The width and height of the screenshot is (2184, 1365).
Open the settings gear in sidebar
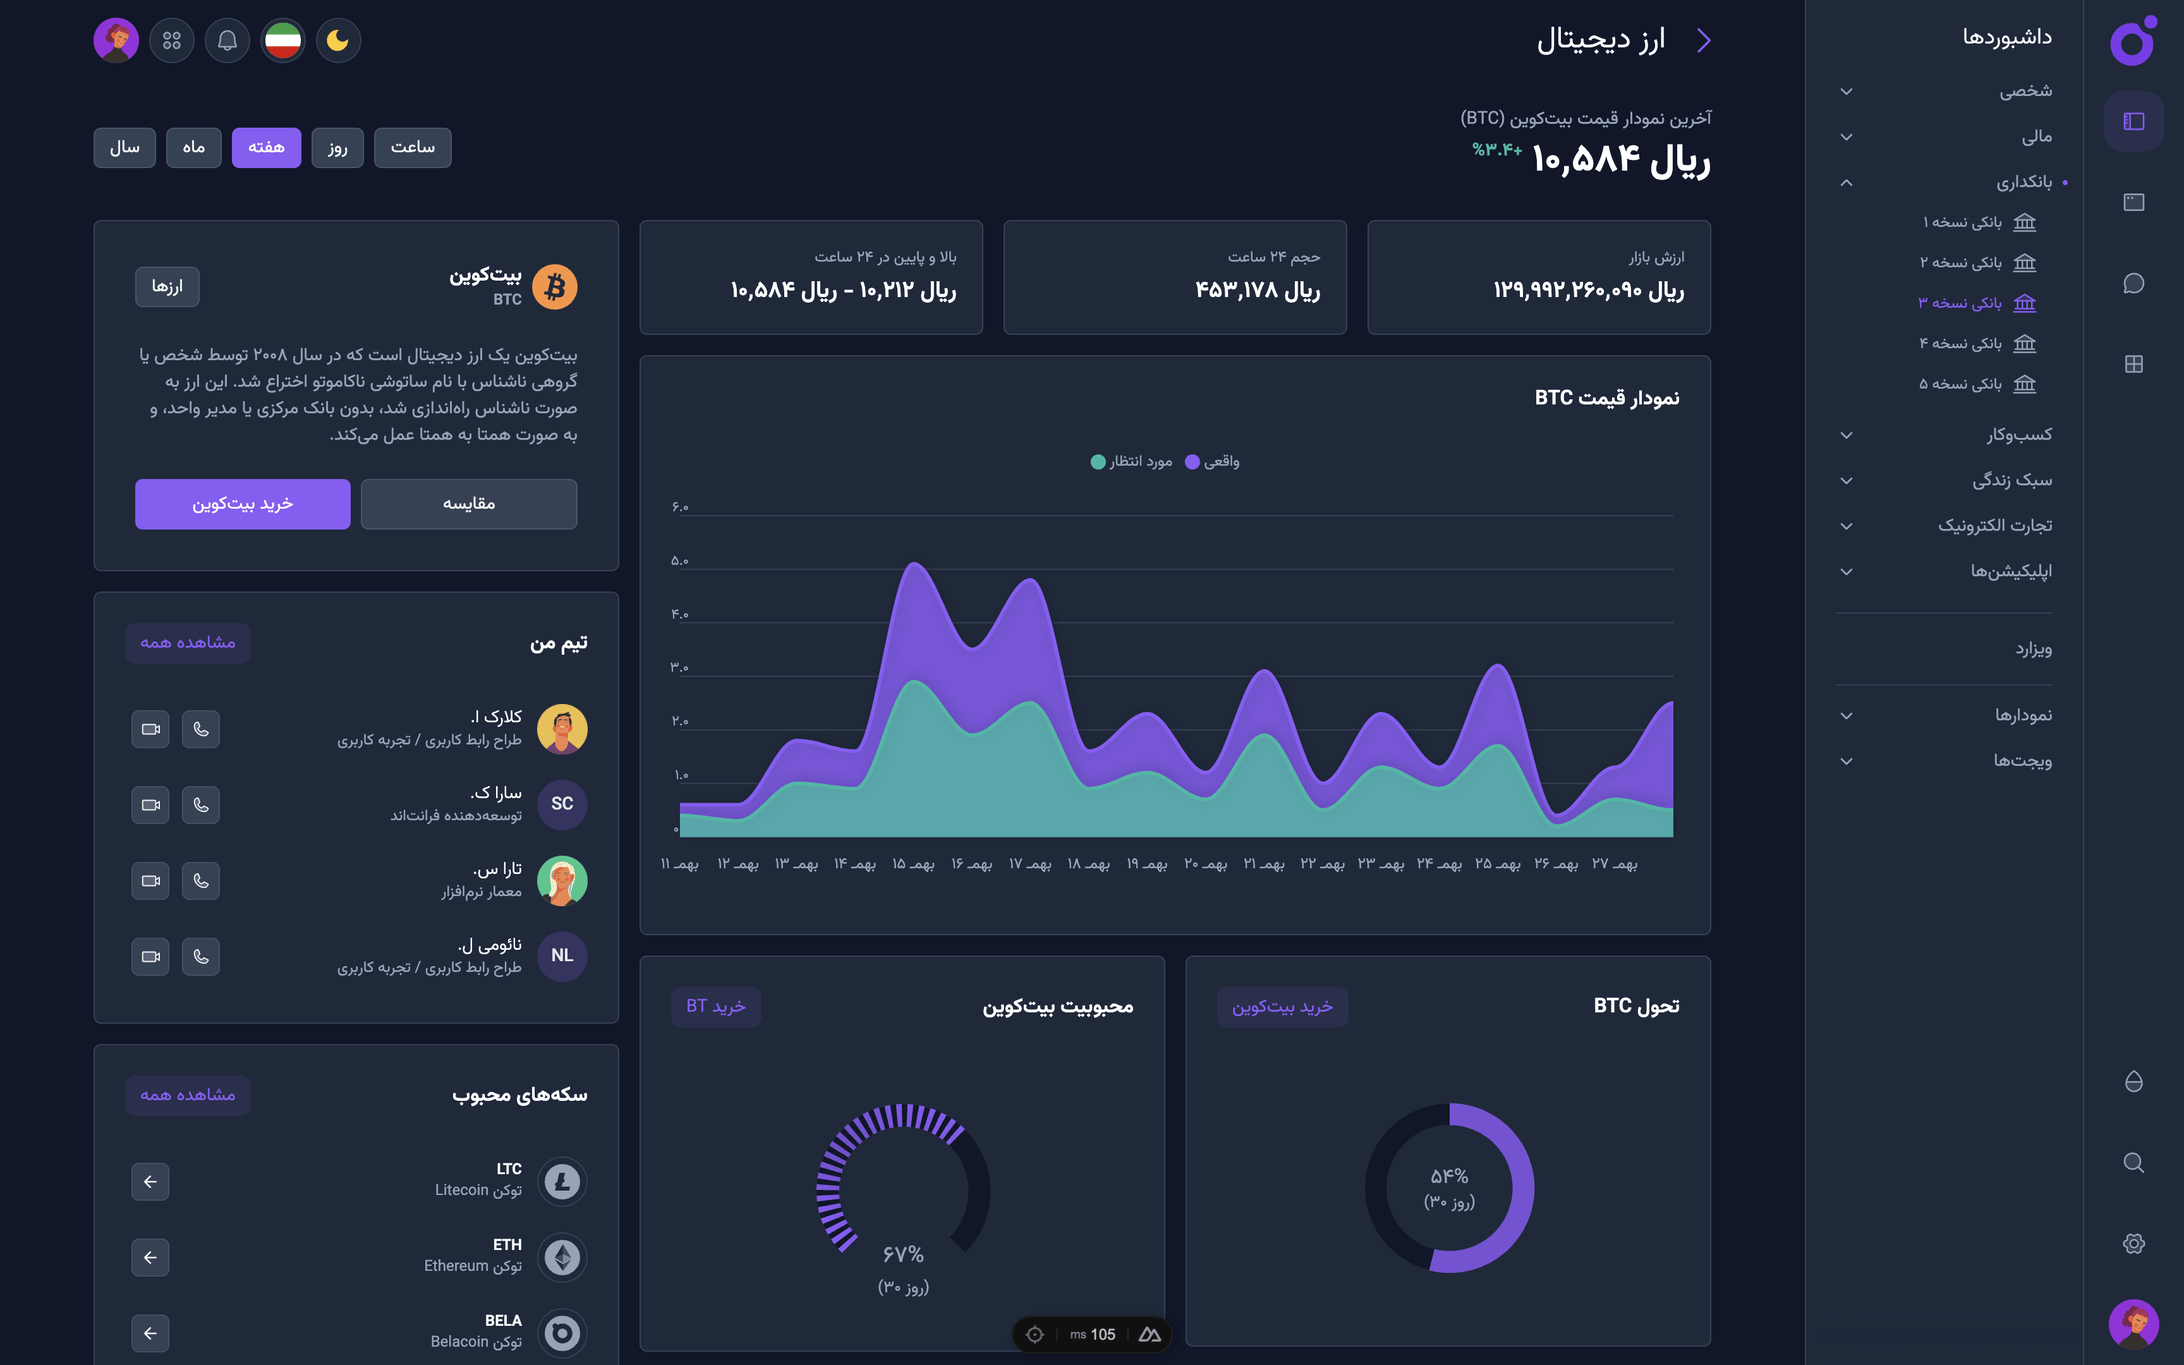pos(2133,1243)
